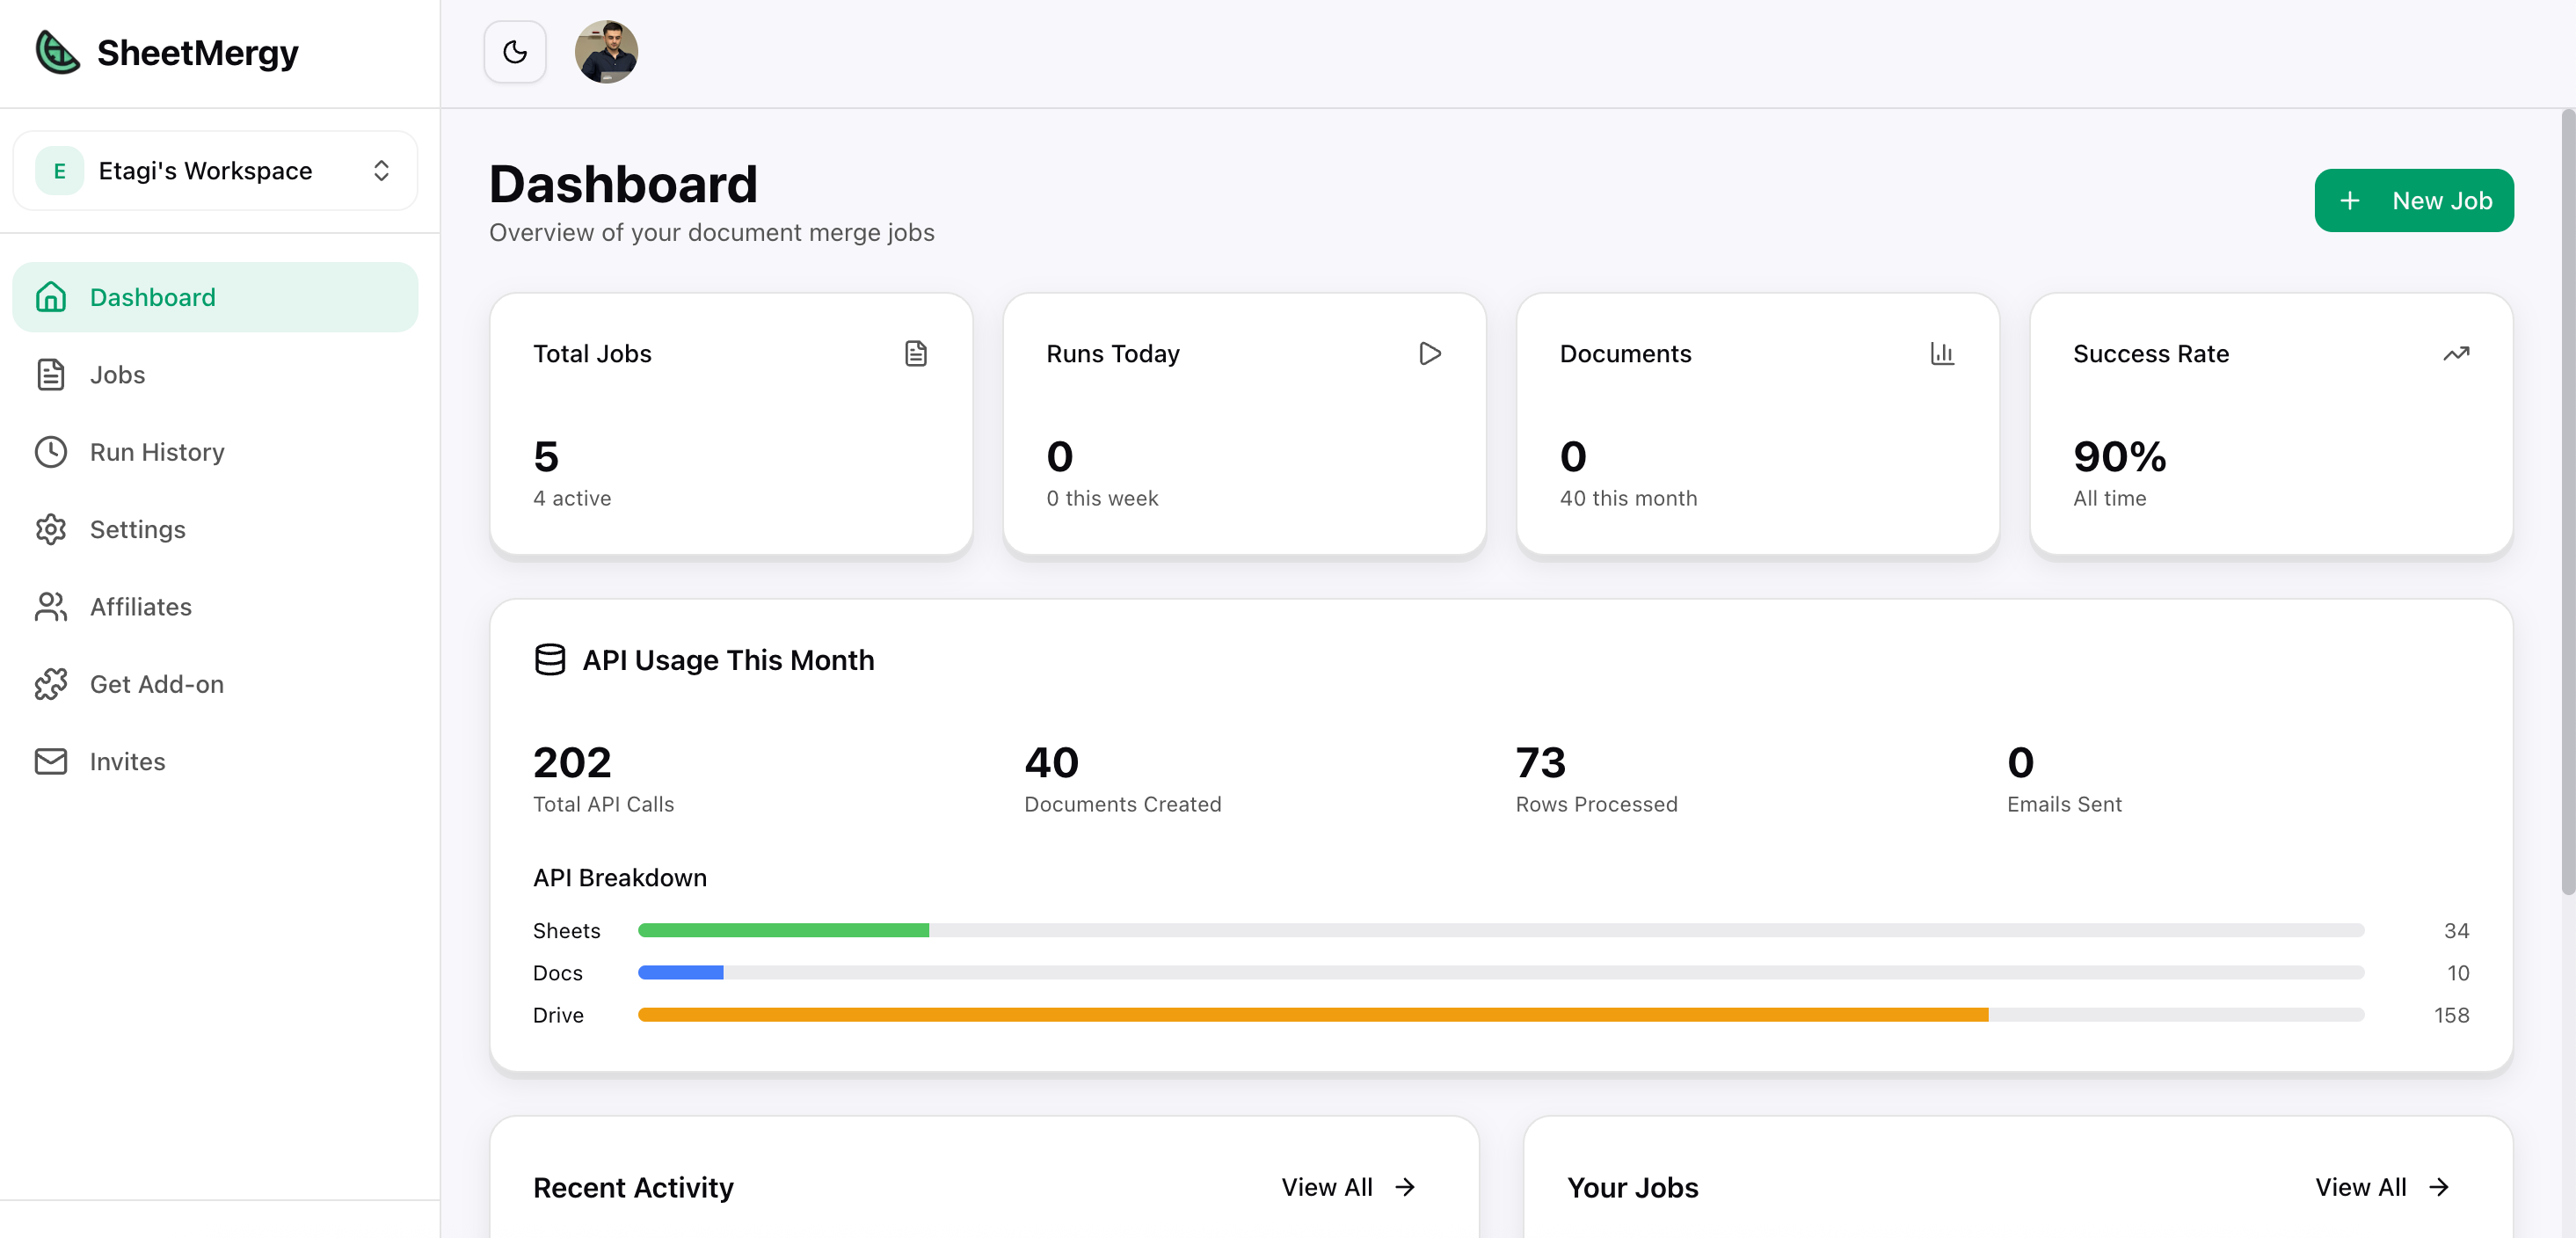Click the Run History clock icon
2576x1238 pixels.
click(51, 452)
